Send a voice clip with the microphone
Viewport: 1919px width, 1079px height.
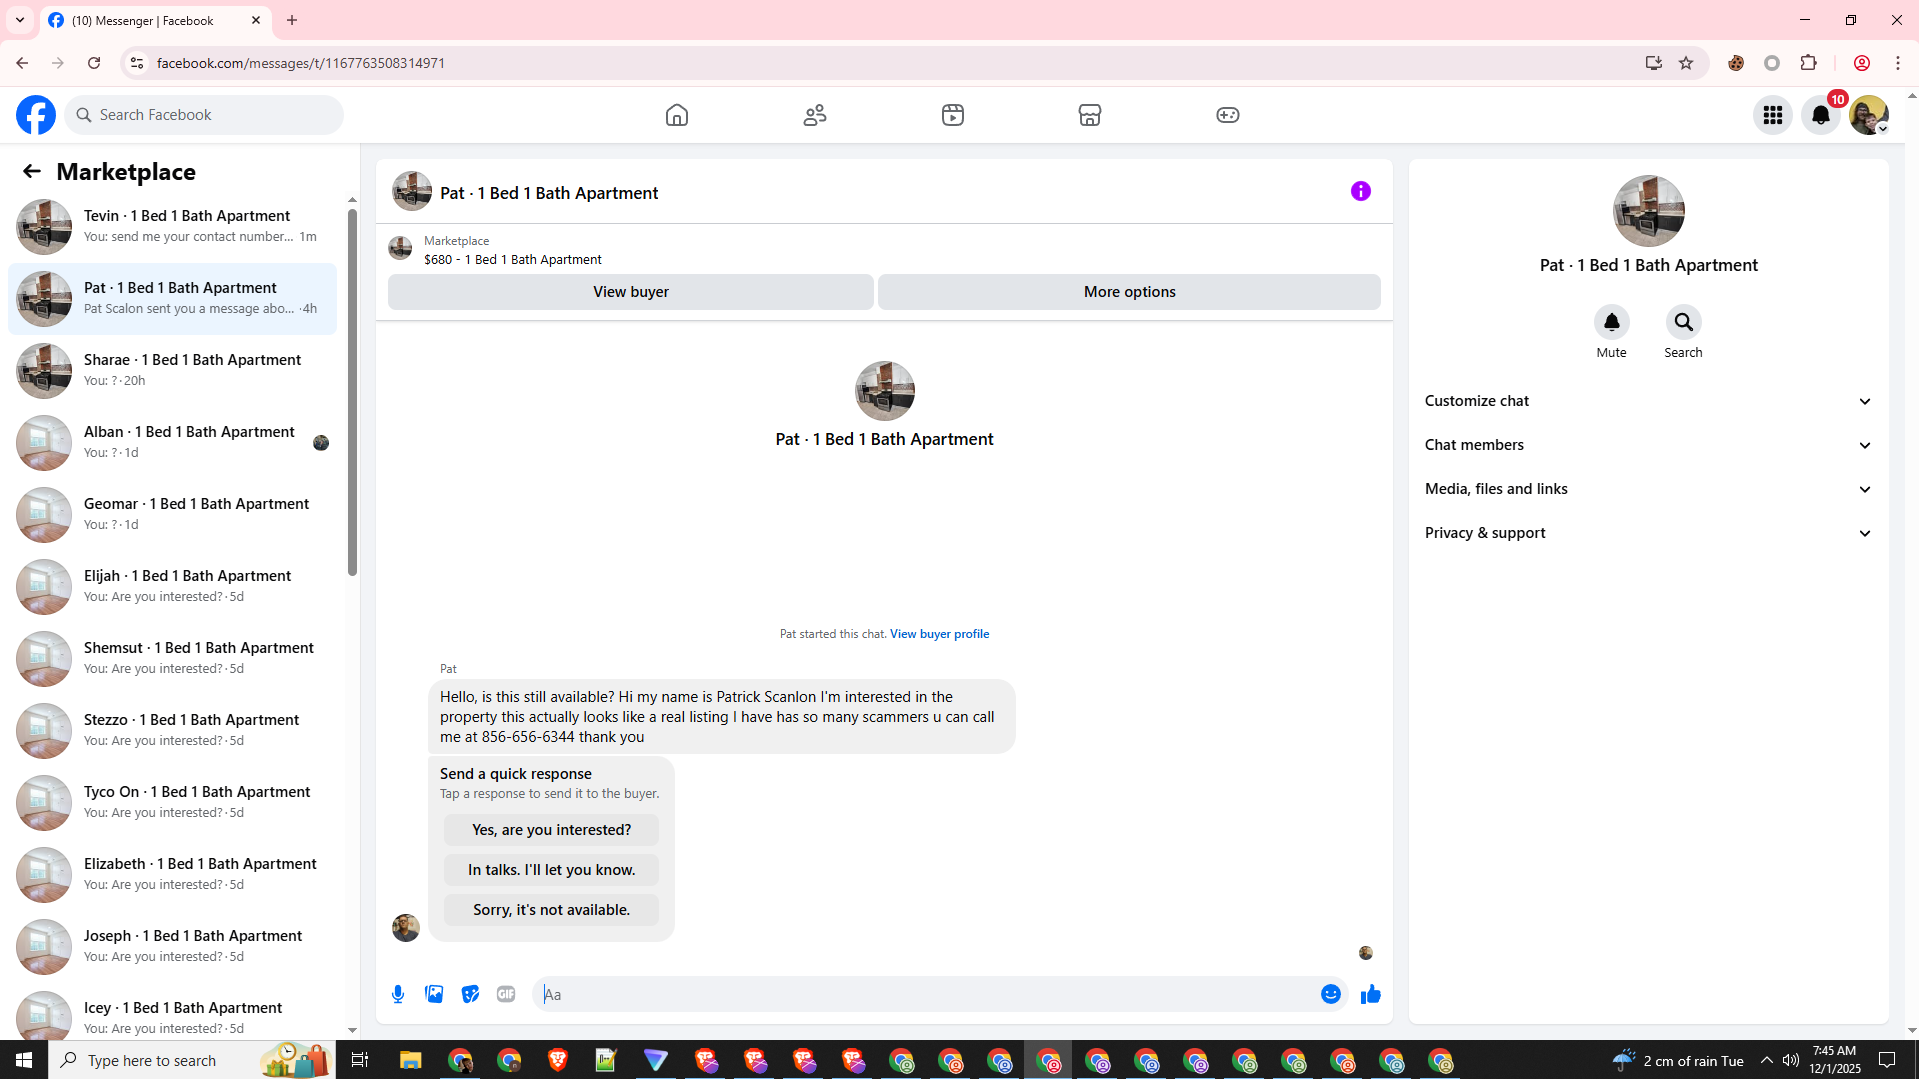tap(398, 994)
